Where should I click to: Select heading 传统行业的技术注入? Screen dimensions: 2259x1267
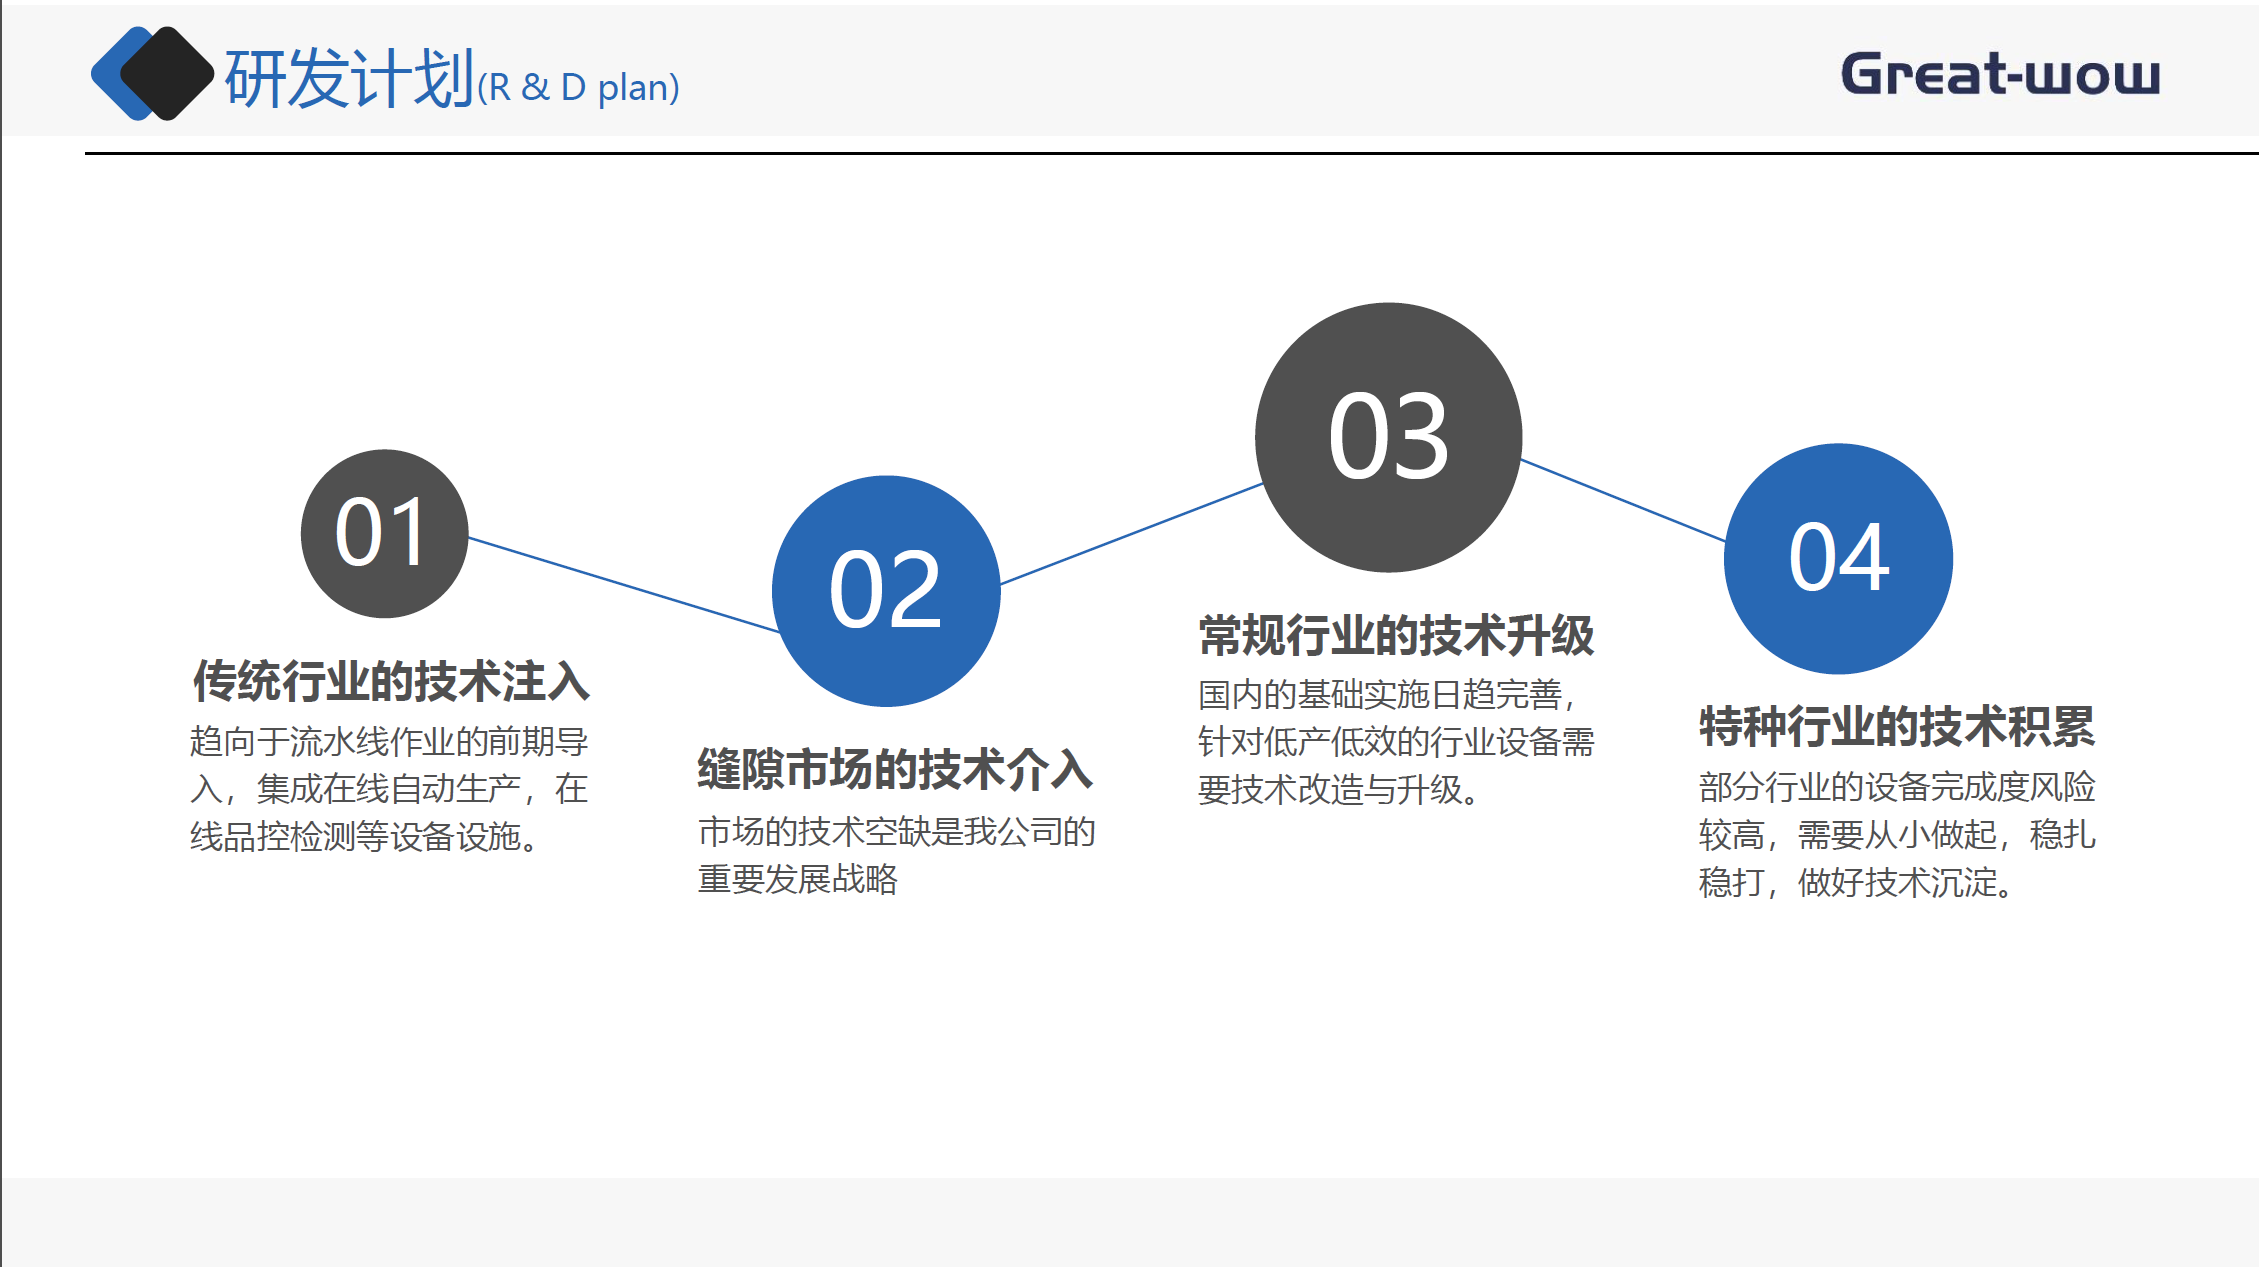click(x=391, y=681)
